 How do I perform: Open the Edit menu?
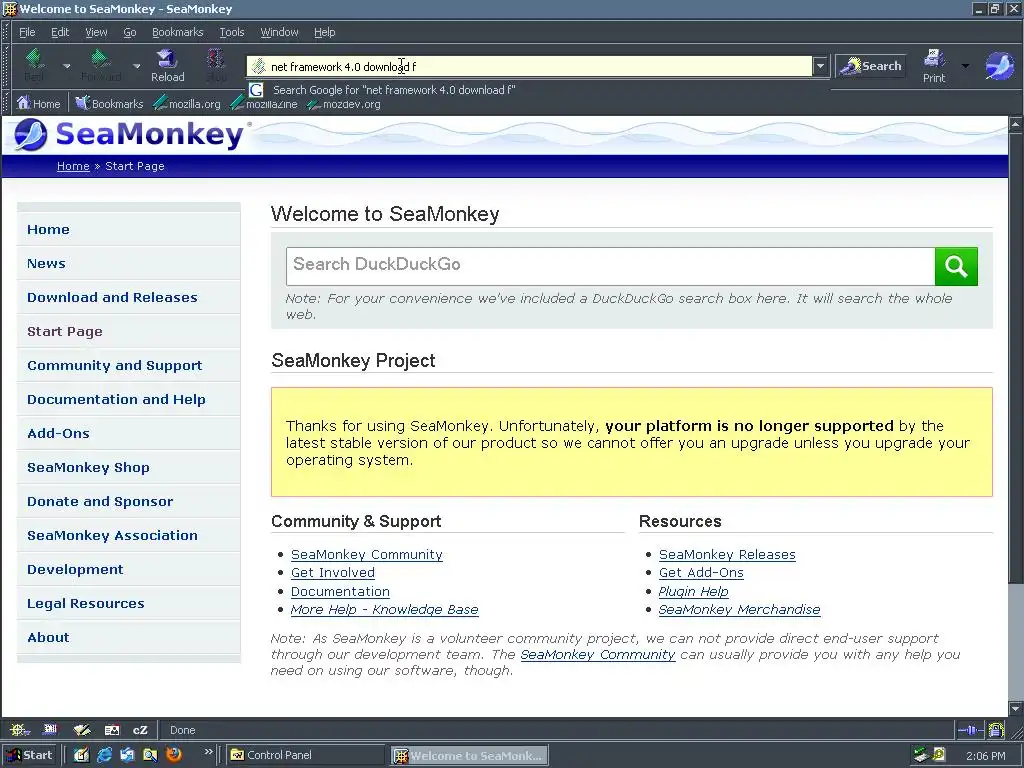tap(59, 32)
